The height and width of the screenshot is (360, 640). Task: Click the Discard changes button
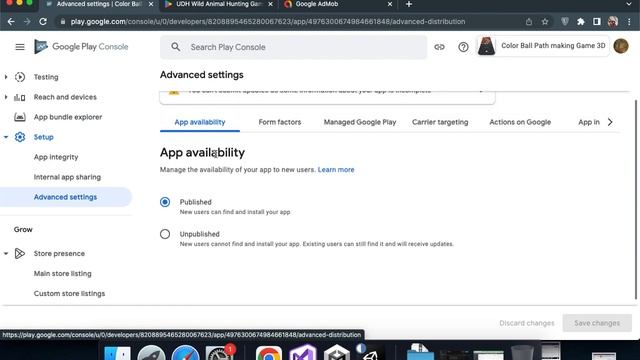[x=527, y=323]
